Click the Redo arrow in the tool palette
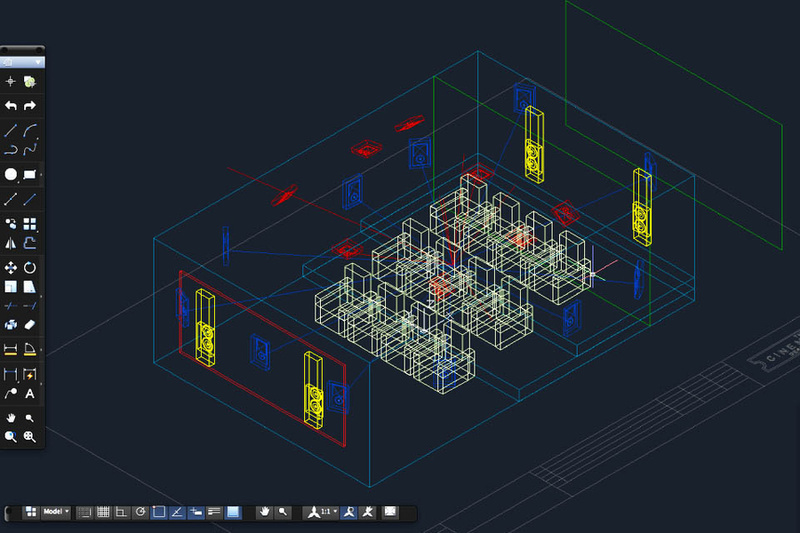This screenshot has width=800, height=533. [x=30, y=106]
